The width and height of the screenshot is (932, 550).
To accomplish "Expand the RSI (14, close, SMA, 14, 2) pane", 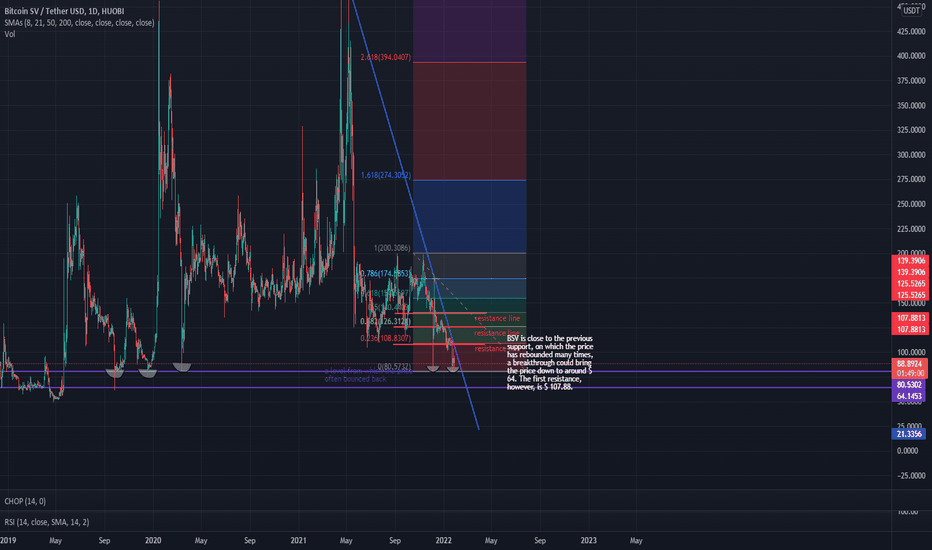I will (x=46, y=522).
